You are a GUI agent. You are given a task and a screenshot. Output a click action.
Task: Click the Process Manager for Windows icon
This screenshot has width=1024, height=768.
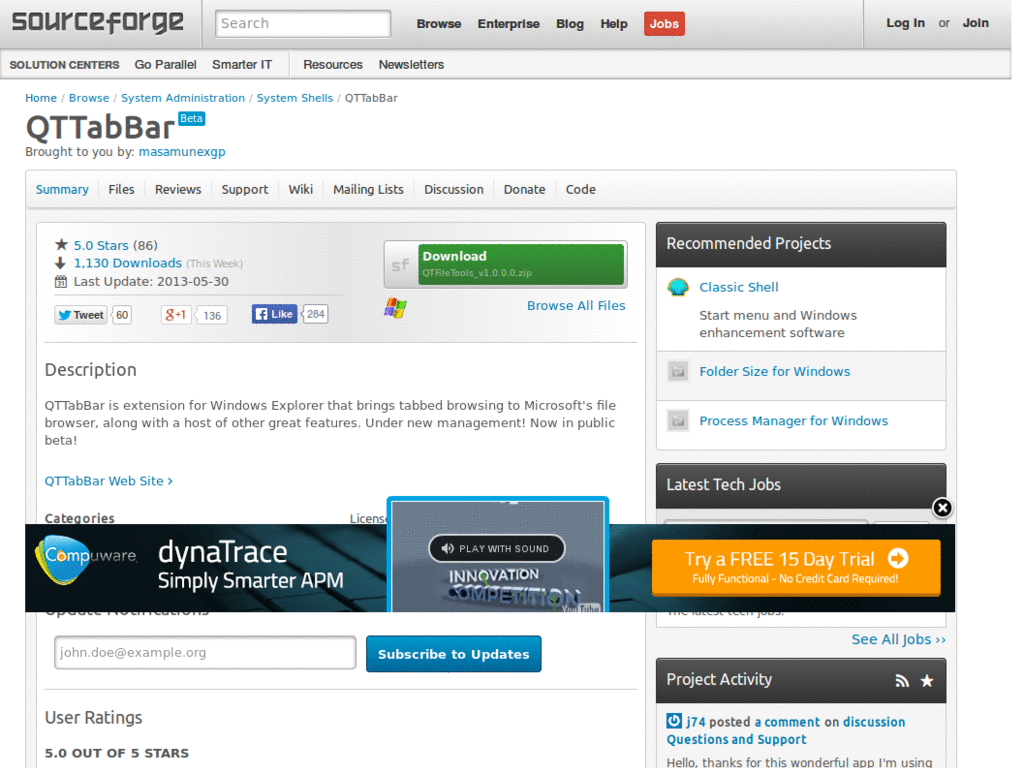point(678,421)
